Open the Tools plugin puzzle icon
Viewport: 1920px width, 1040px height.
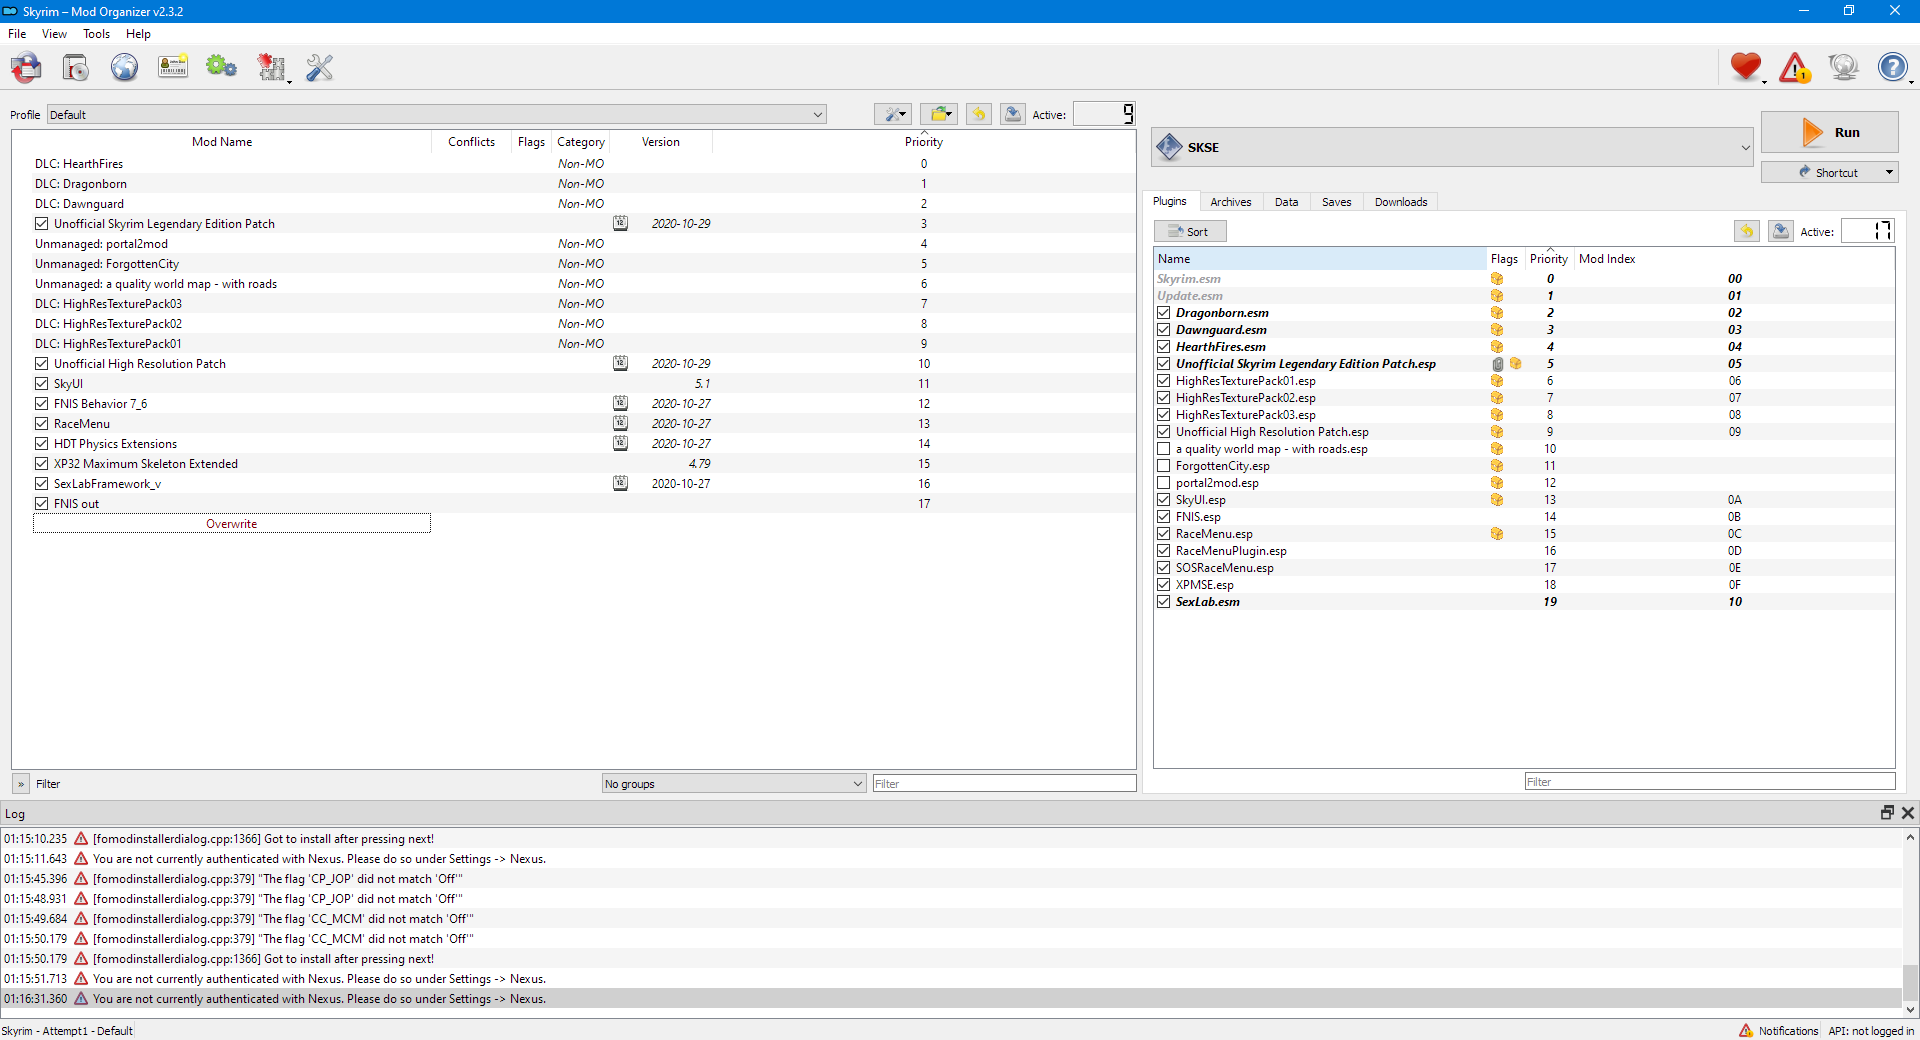click(272, 68)
